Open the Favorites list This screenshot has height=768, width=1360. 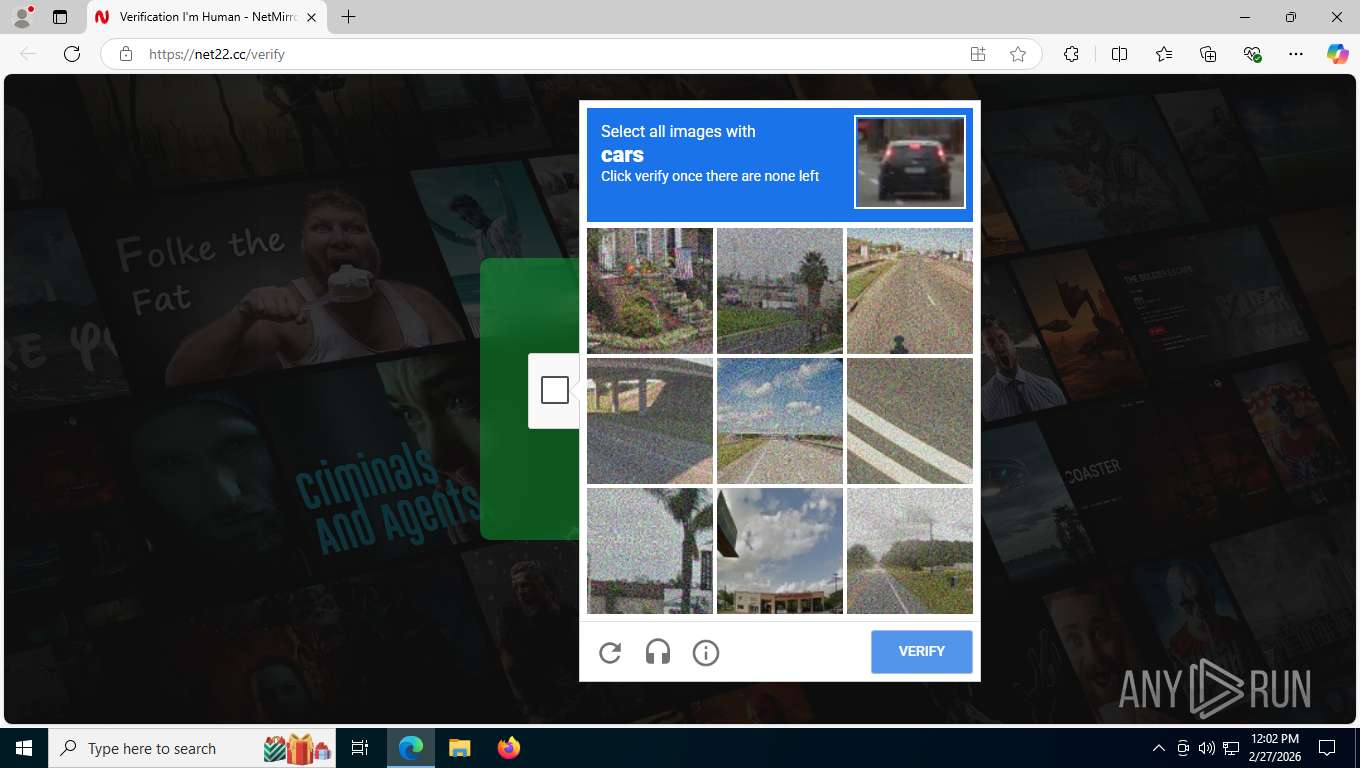pos(1164,54)
